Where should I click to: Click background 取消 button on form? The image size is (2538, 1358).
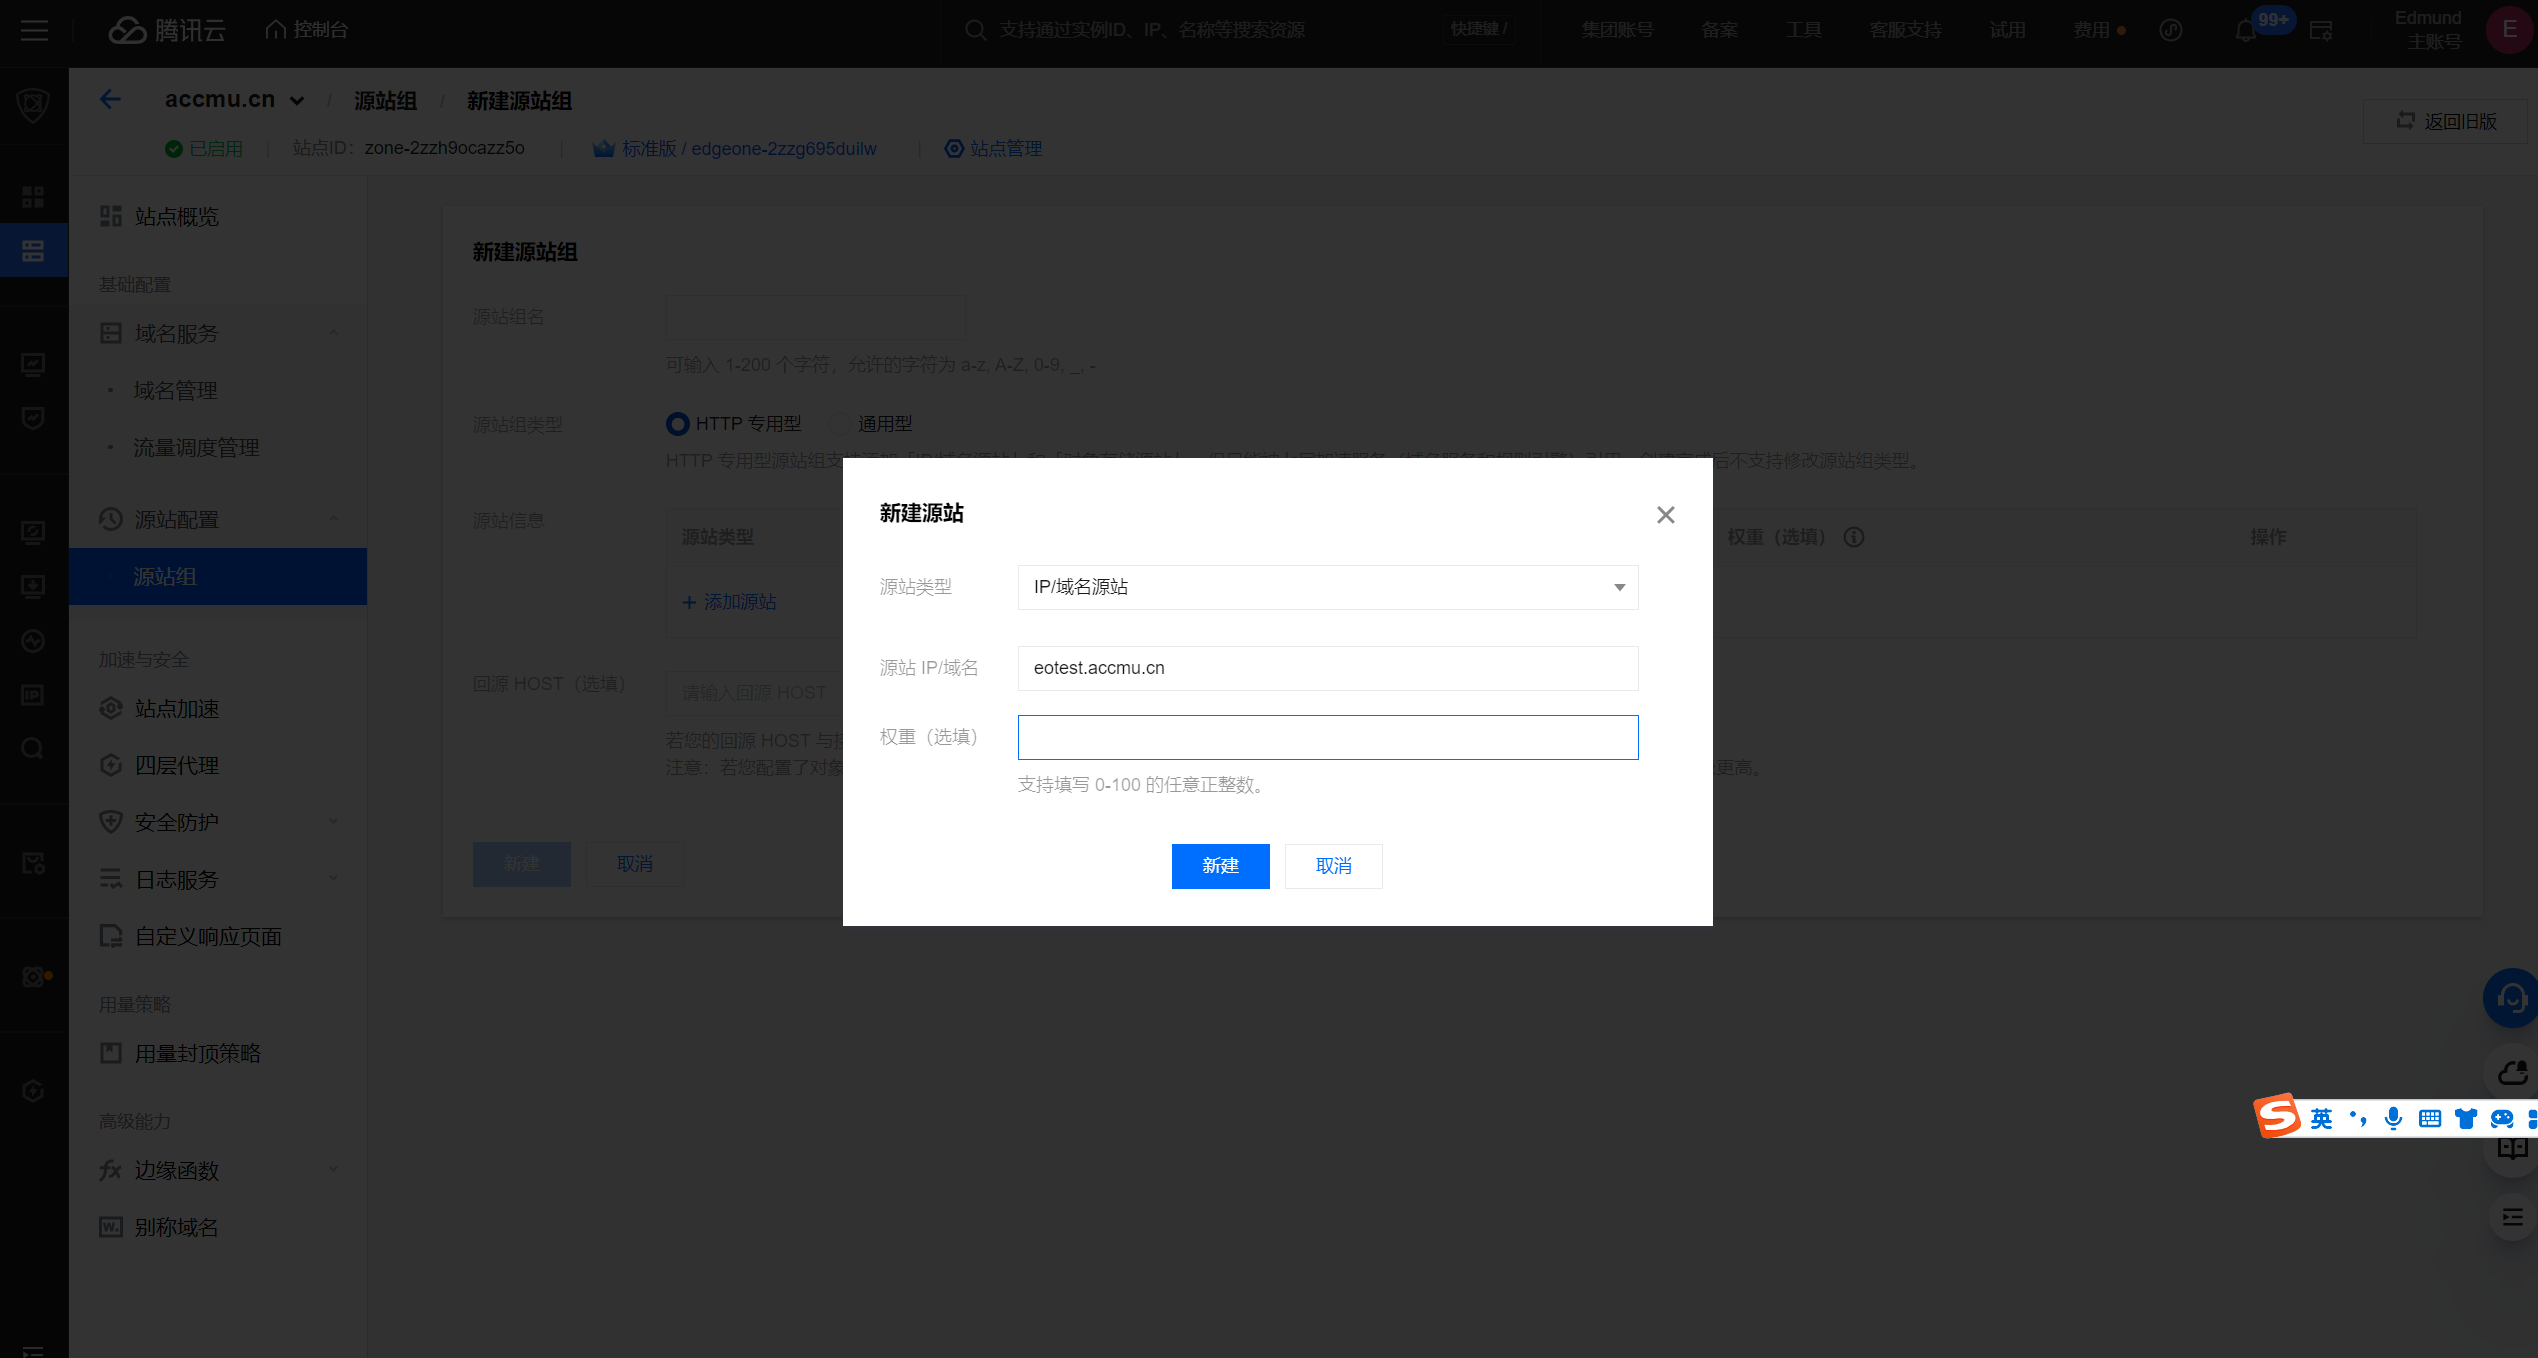[x=634, y=864]
